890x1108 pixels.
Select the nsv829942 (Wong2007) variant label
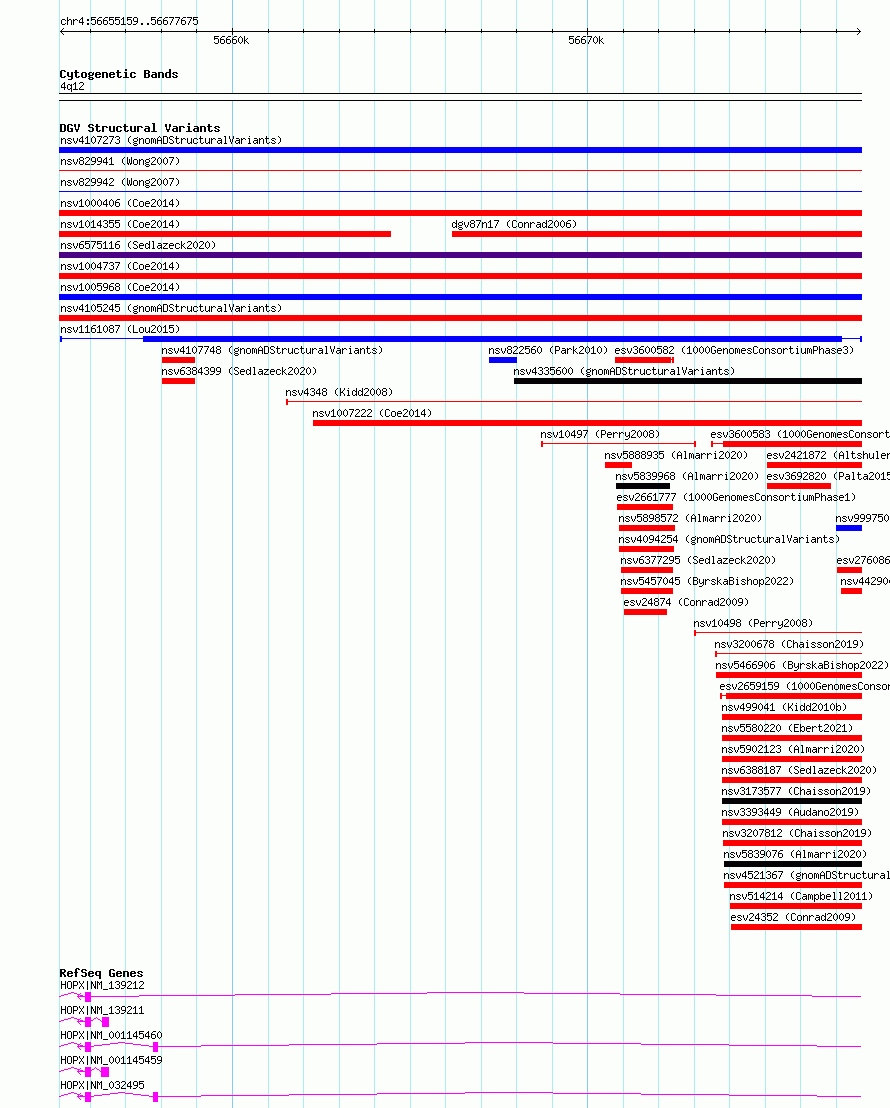click(x=120, y=182)
